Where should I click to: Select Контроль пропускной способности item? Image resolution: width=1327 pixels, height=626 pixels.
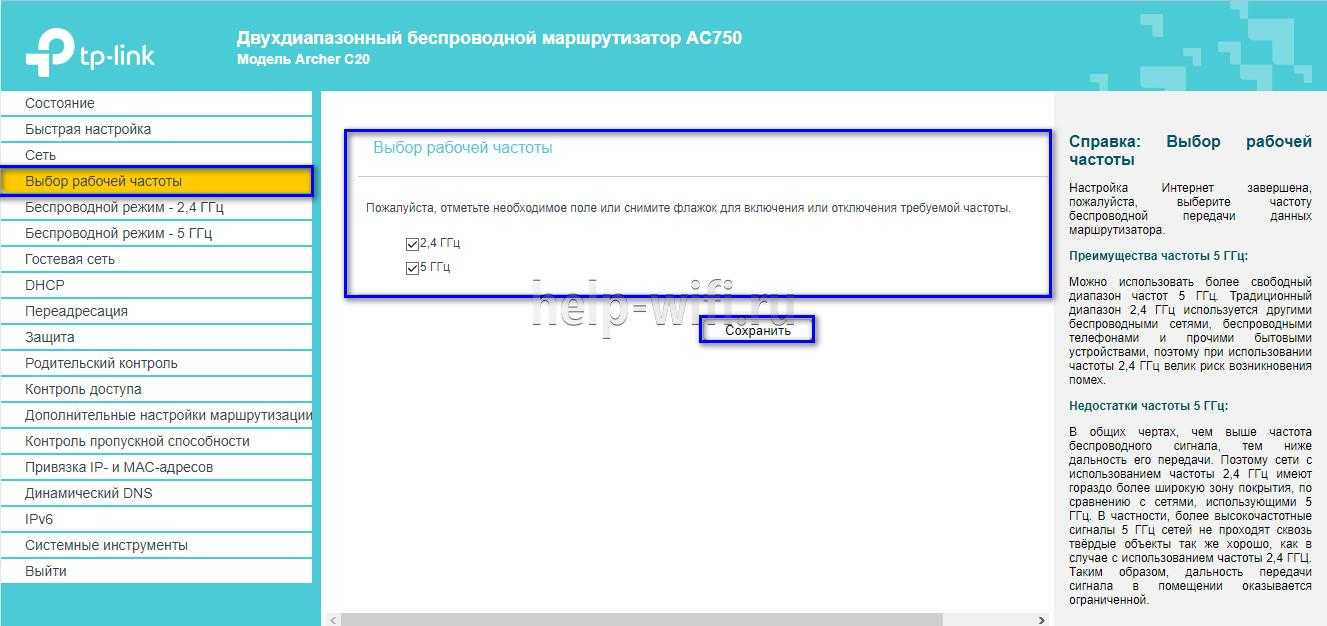[x=137, y=441]
